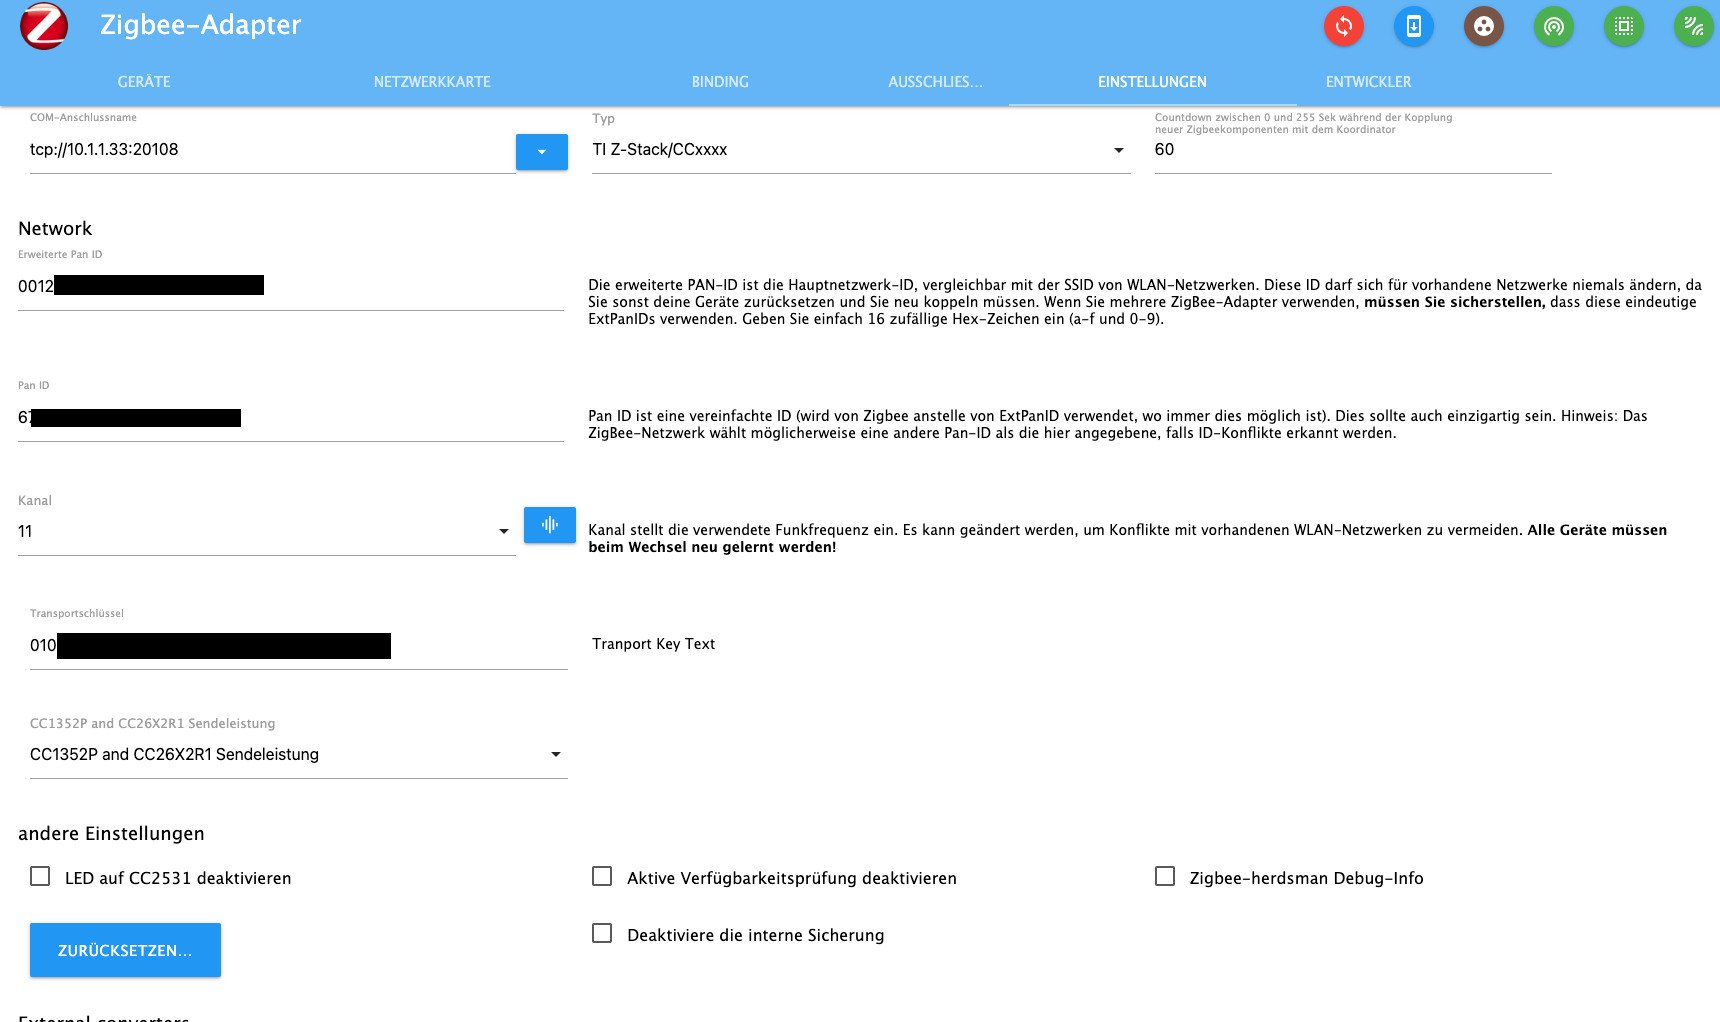Select the Ausschlies... tab

click(x=936, y=82)
